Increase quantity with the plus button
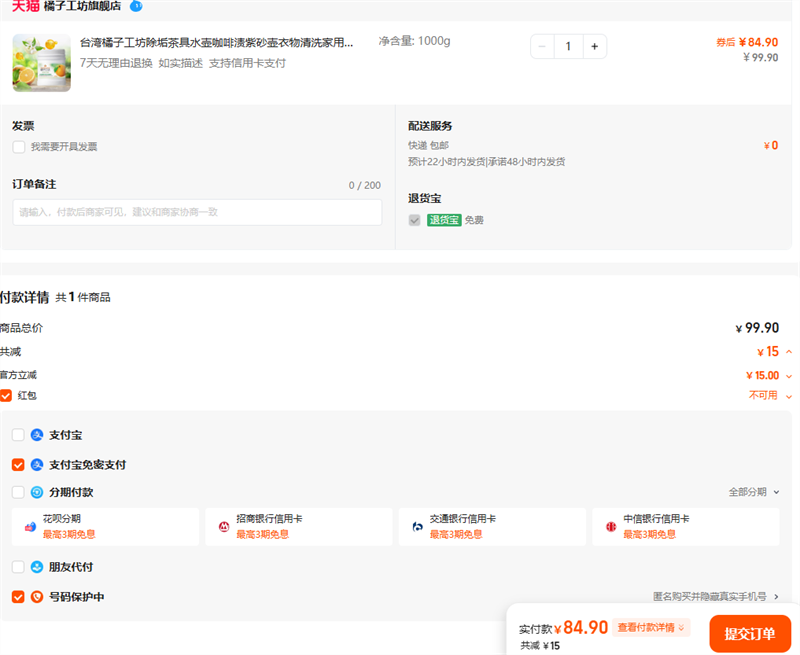Viewport: 800px width, 655px height. 594,46
